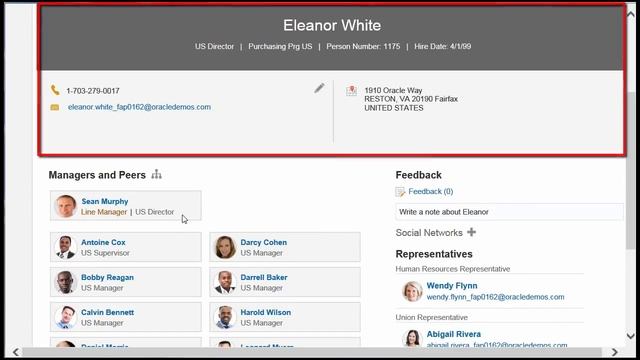
Task: Click Sean Murphy's photo thumbnail
Action: (65, 206)
